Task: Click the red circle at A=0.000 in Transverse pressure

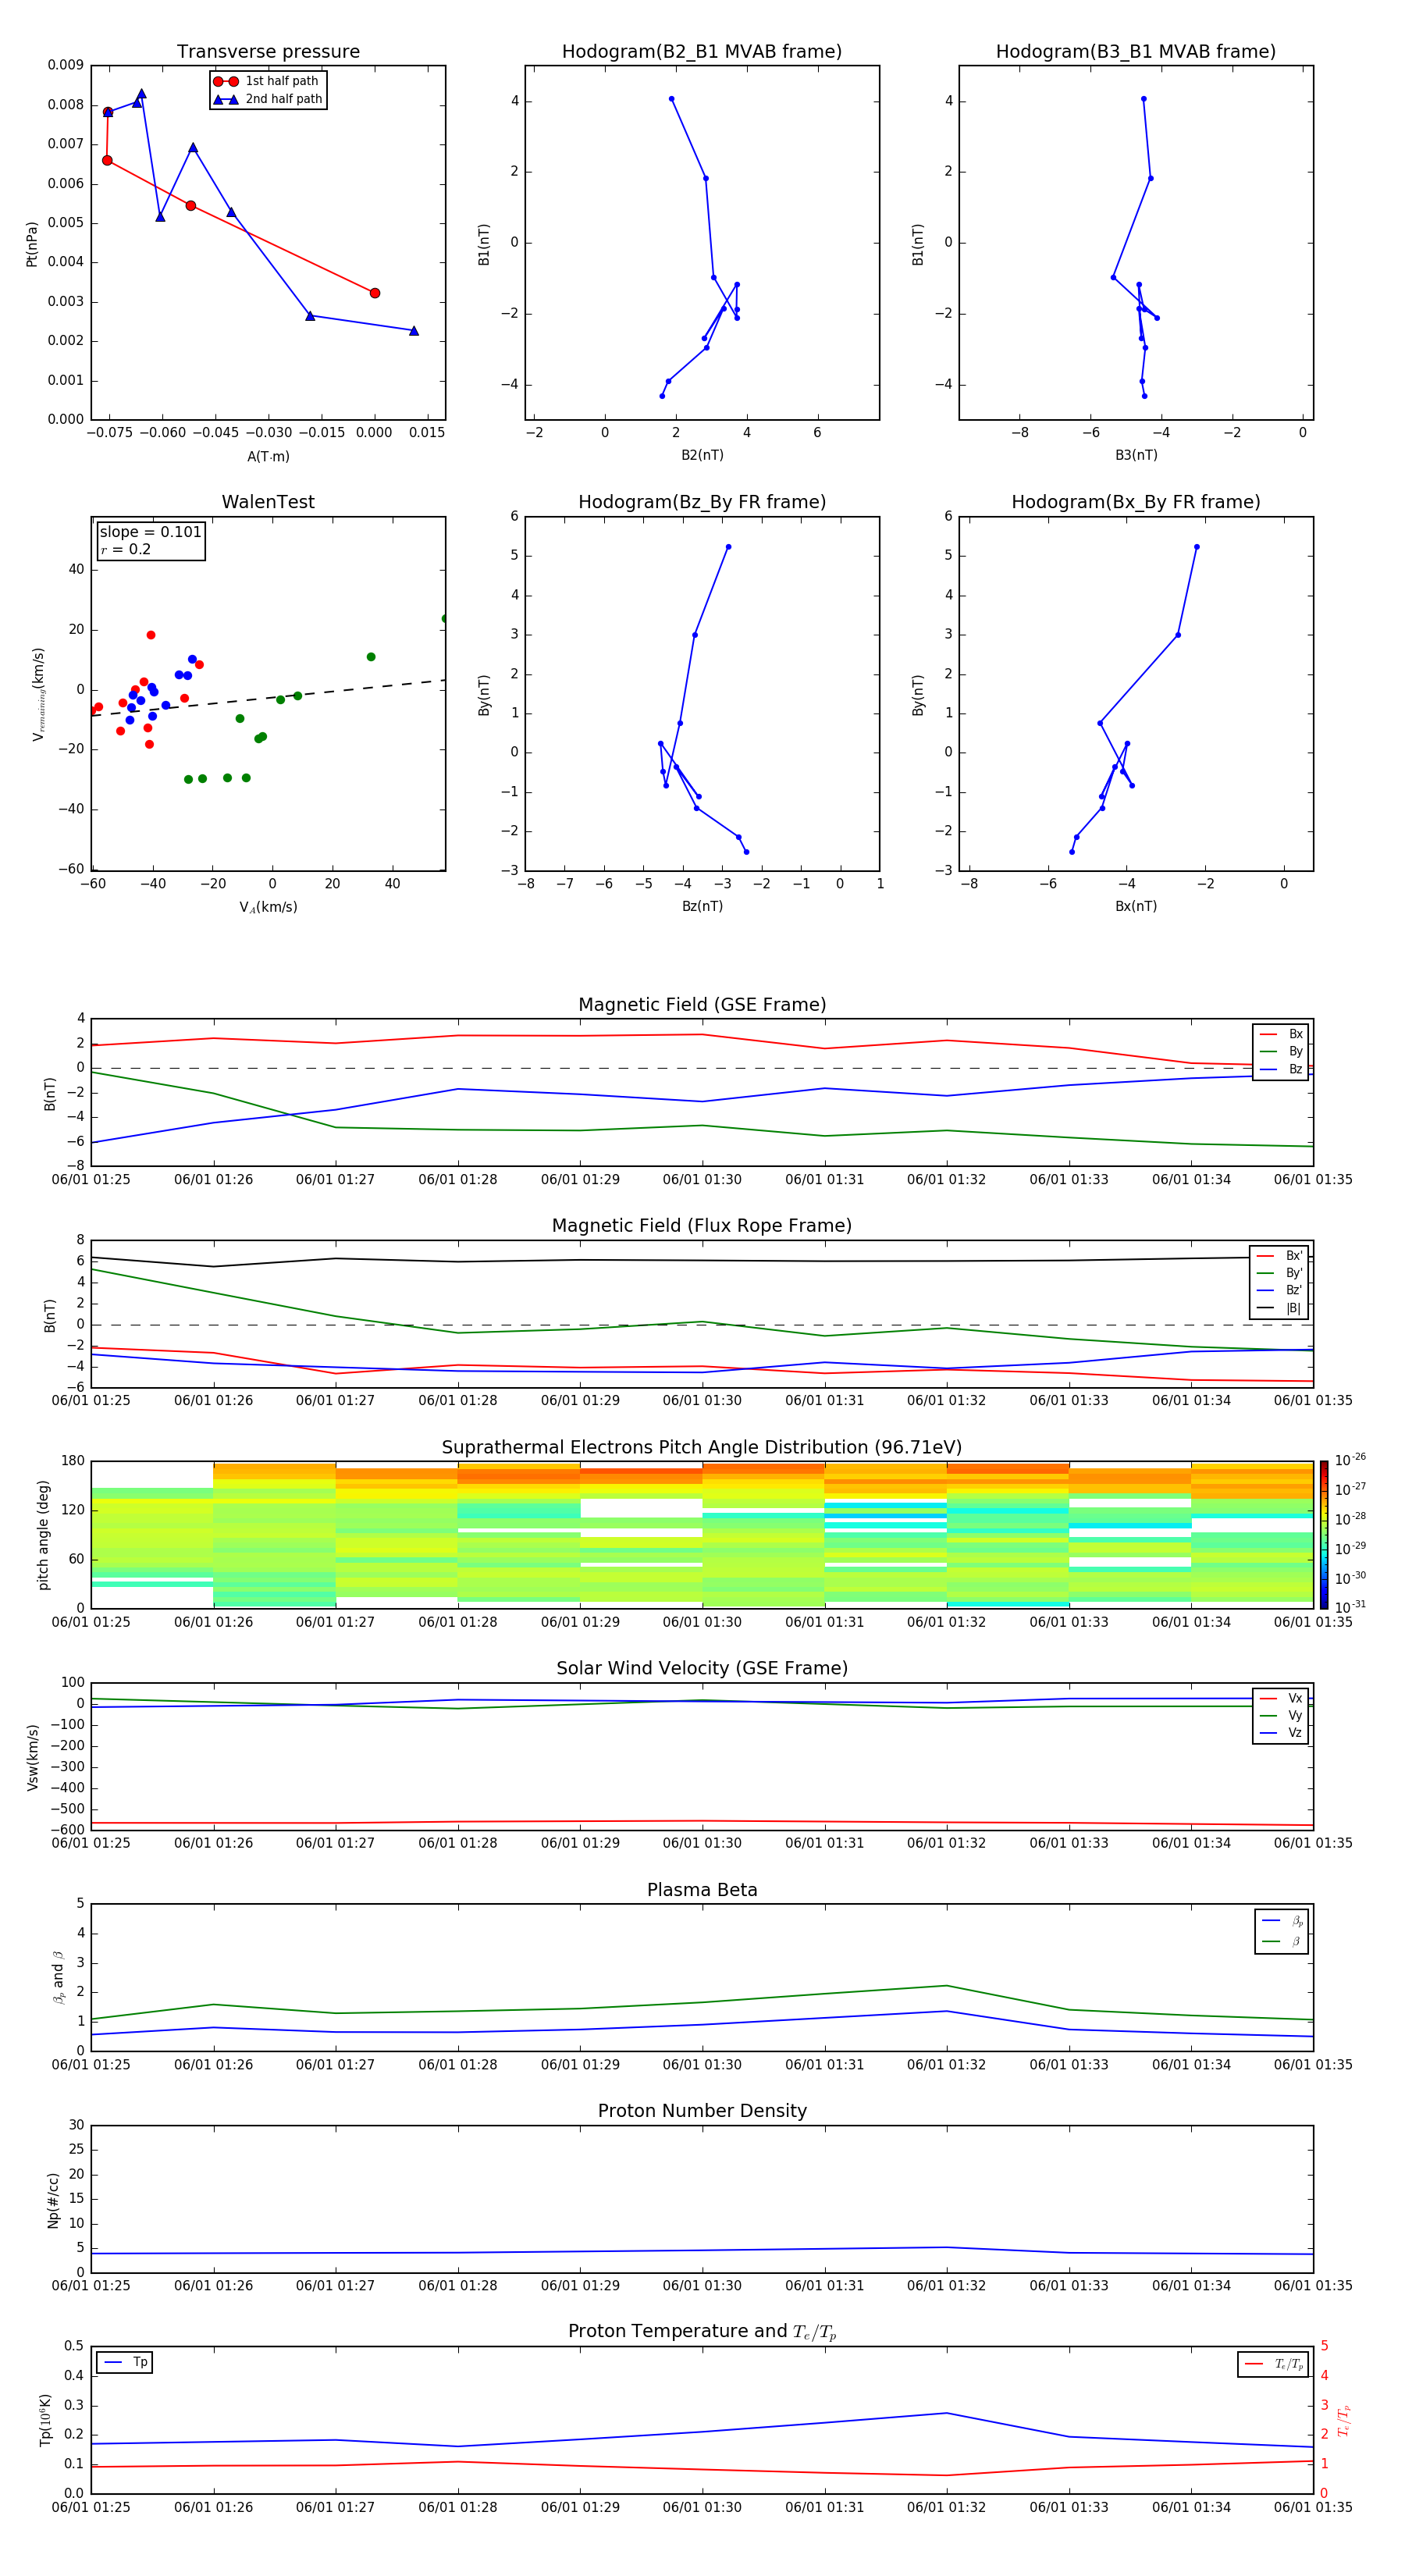Action: [x=375, y=293]
